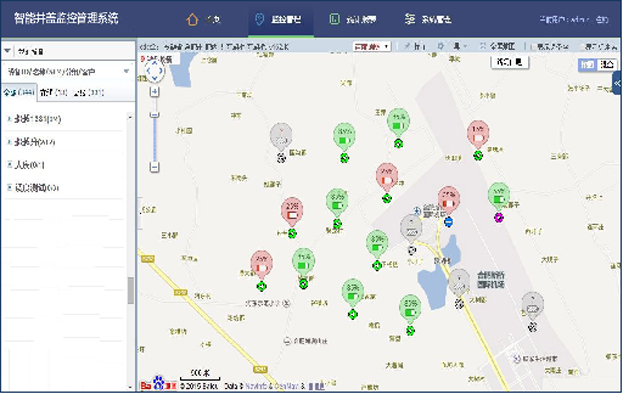Toggle the first checkbox in the map toolbar
Screen dimensions: 623x394
coord(533,46)
